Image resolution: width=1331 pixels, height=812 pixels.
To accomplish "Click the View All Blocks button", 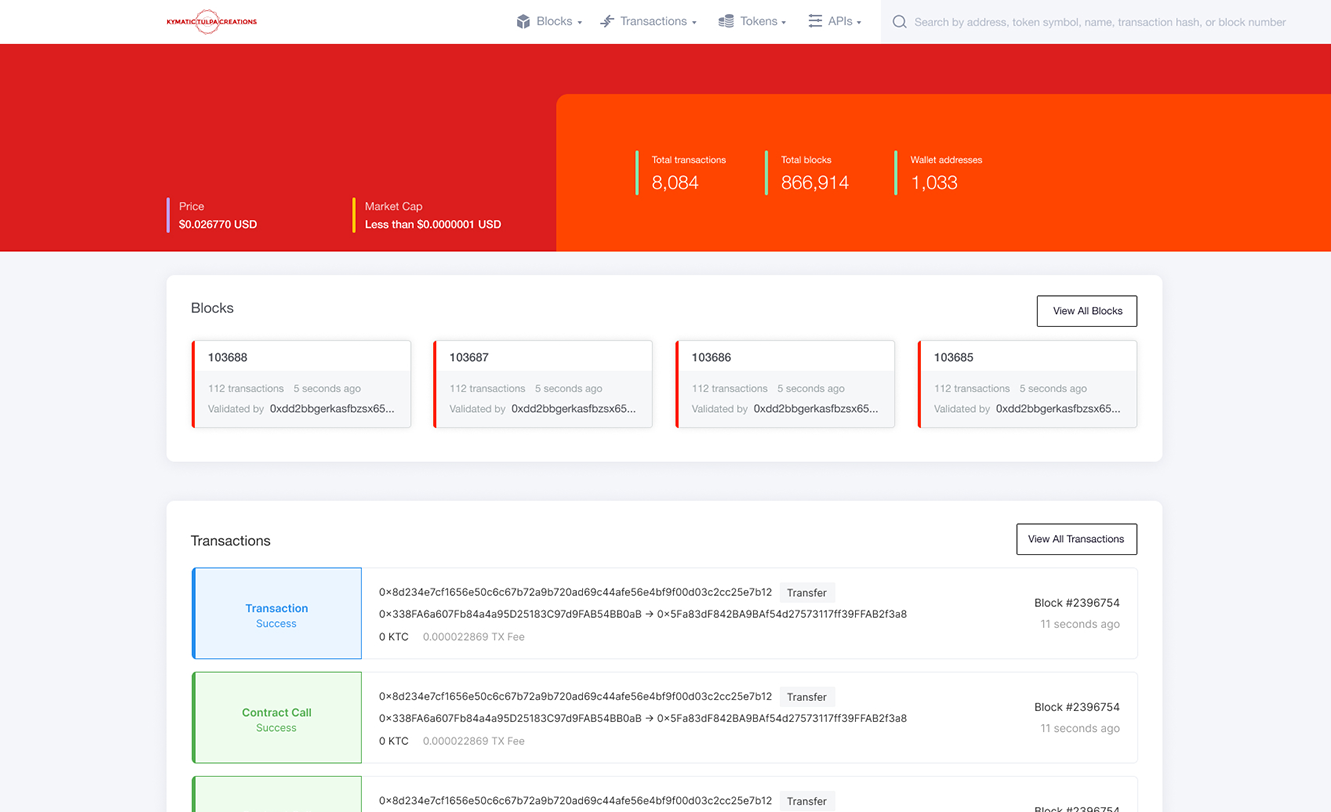I will [1087, 311].
